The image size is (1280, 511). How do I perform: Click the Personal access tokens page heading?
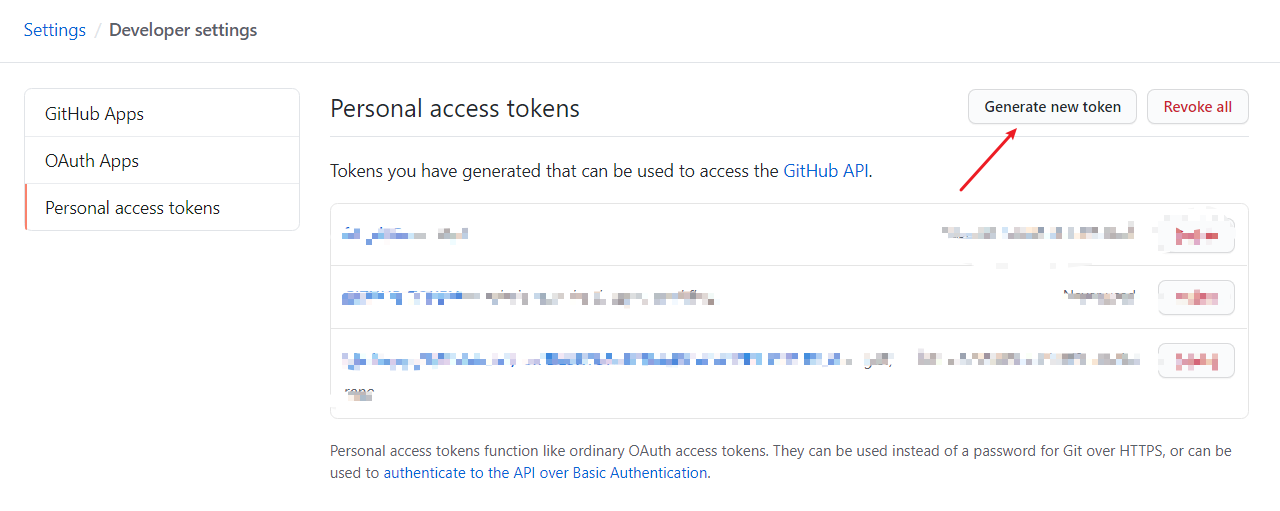click(455, 108)
